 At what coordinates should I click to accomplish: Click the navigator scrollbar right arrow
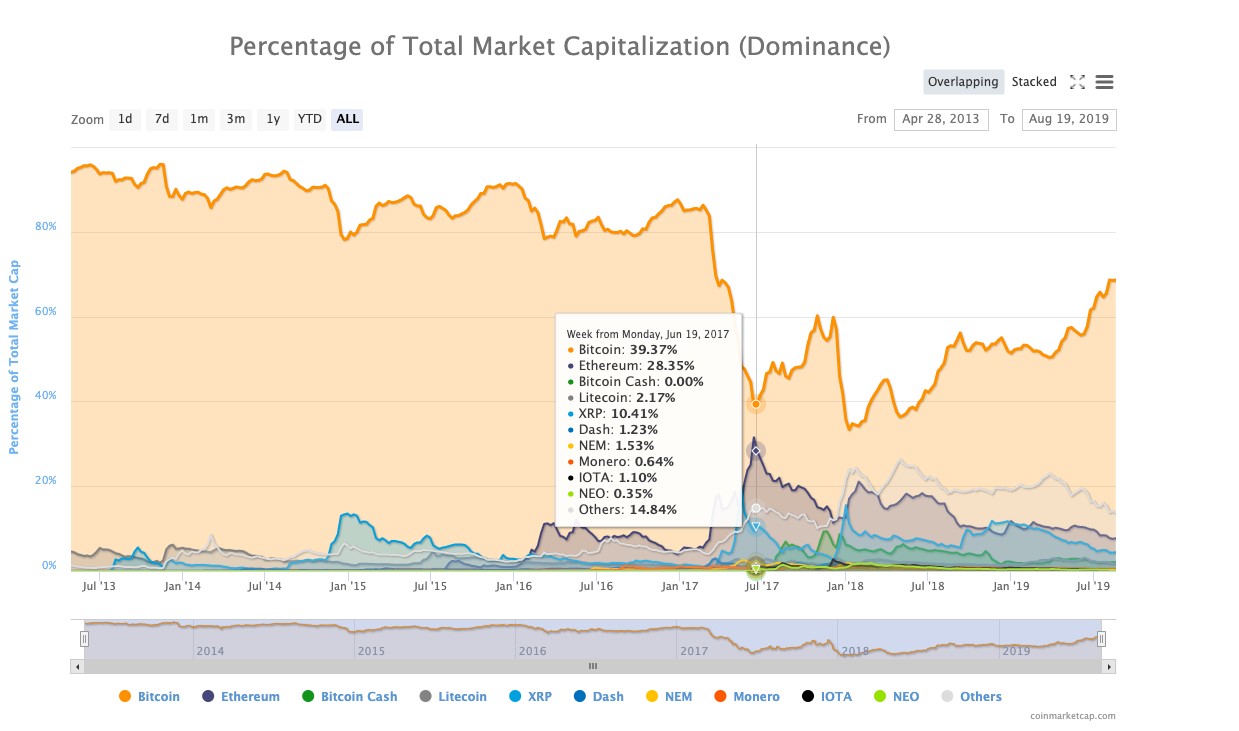[1108, 666]
